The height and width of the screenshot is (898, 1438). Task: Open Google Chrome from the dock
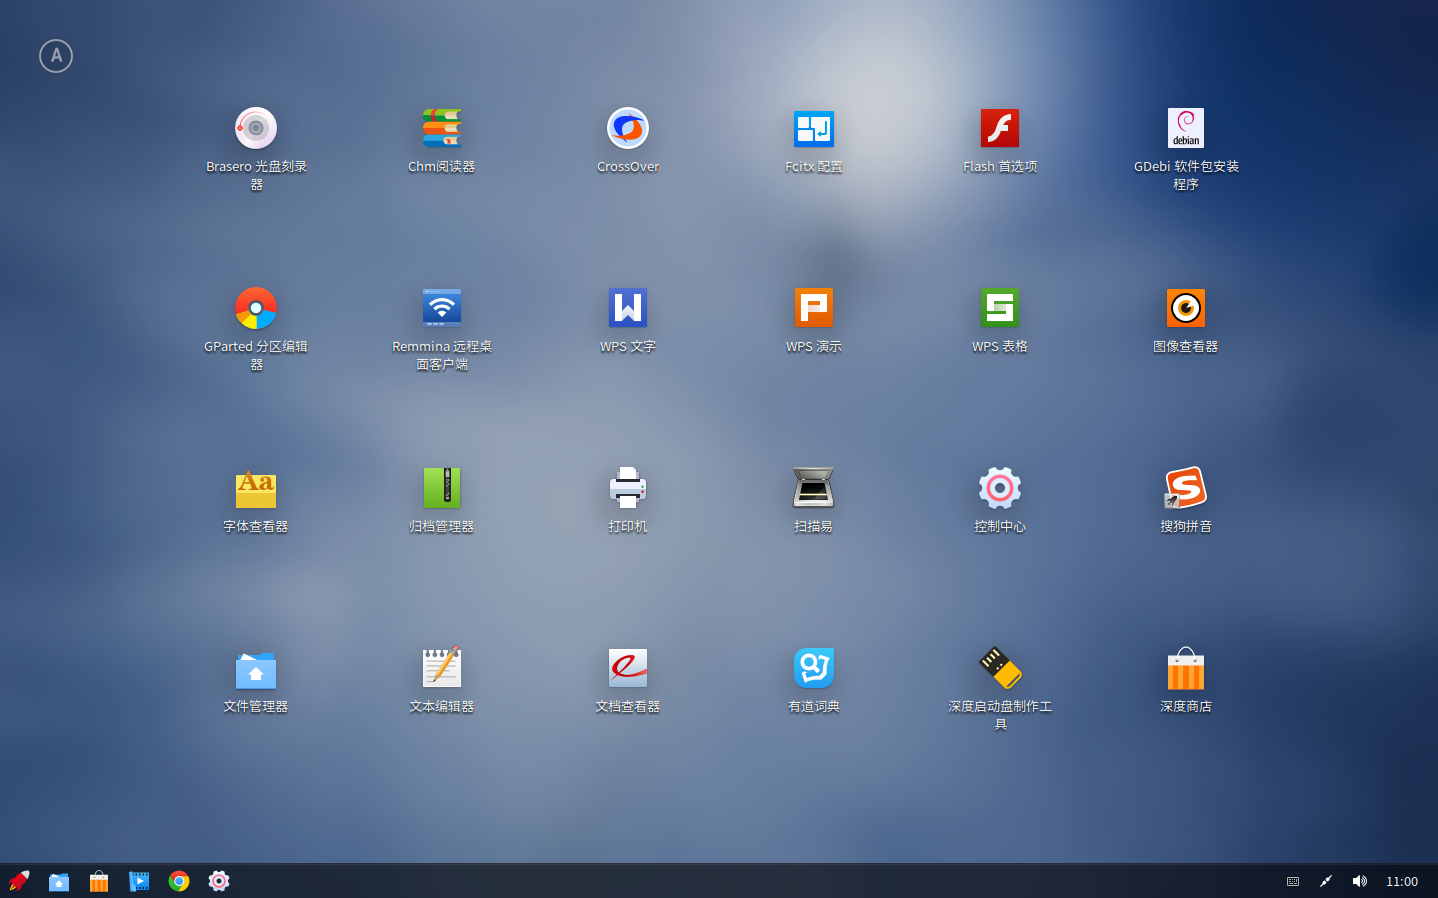pos(179,881)
